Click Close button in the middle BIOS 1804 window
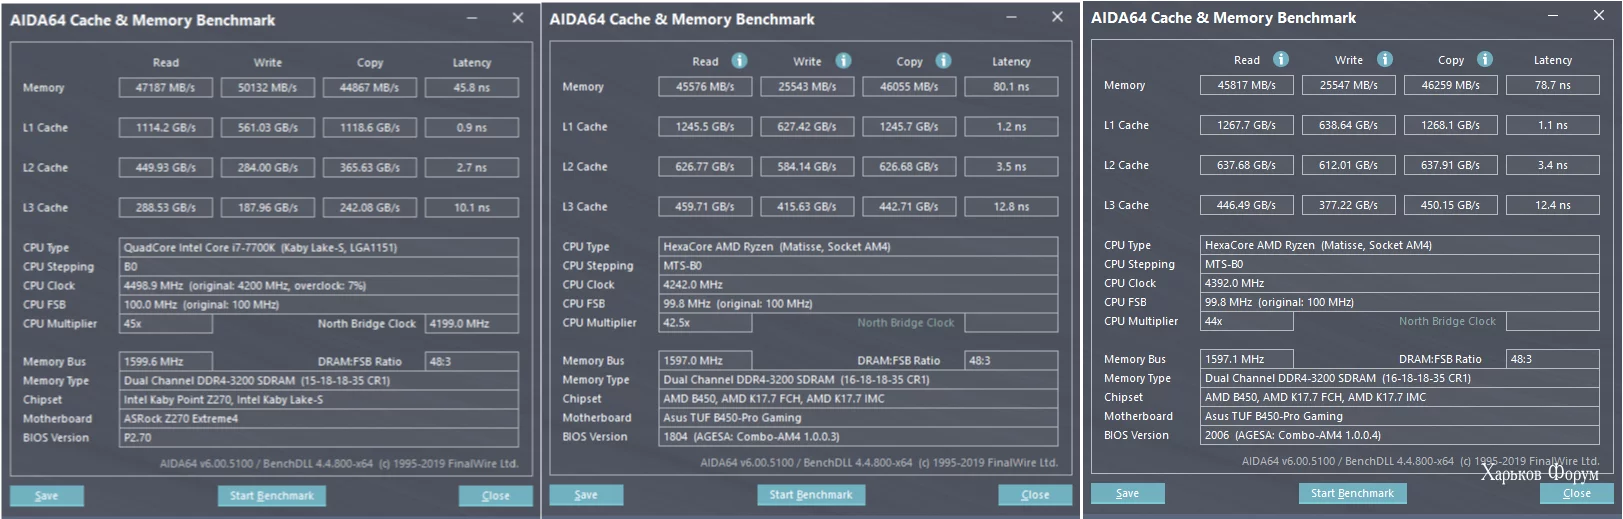Screen dimensions: 1623x519 [1035, 494]
